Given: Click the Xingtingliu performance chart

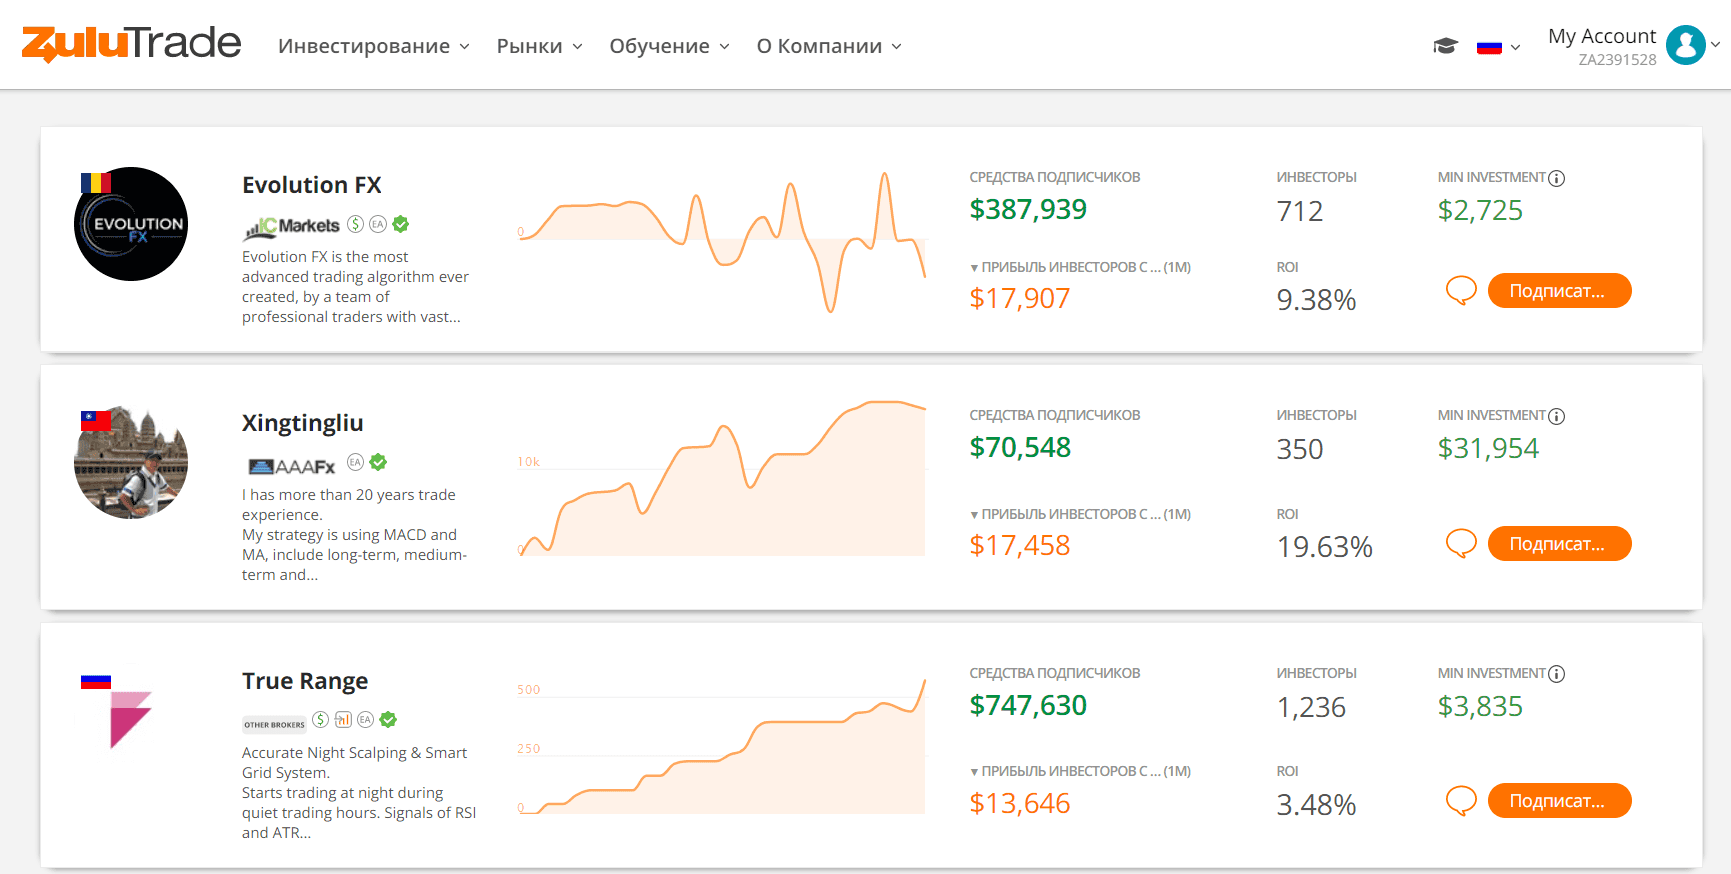Looking at the screenshot, I should click(x=721, y=478).
